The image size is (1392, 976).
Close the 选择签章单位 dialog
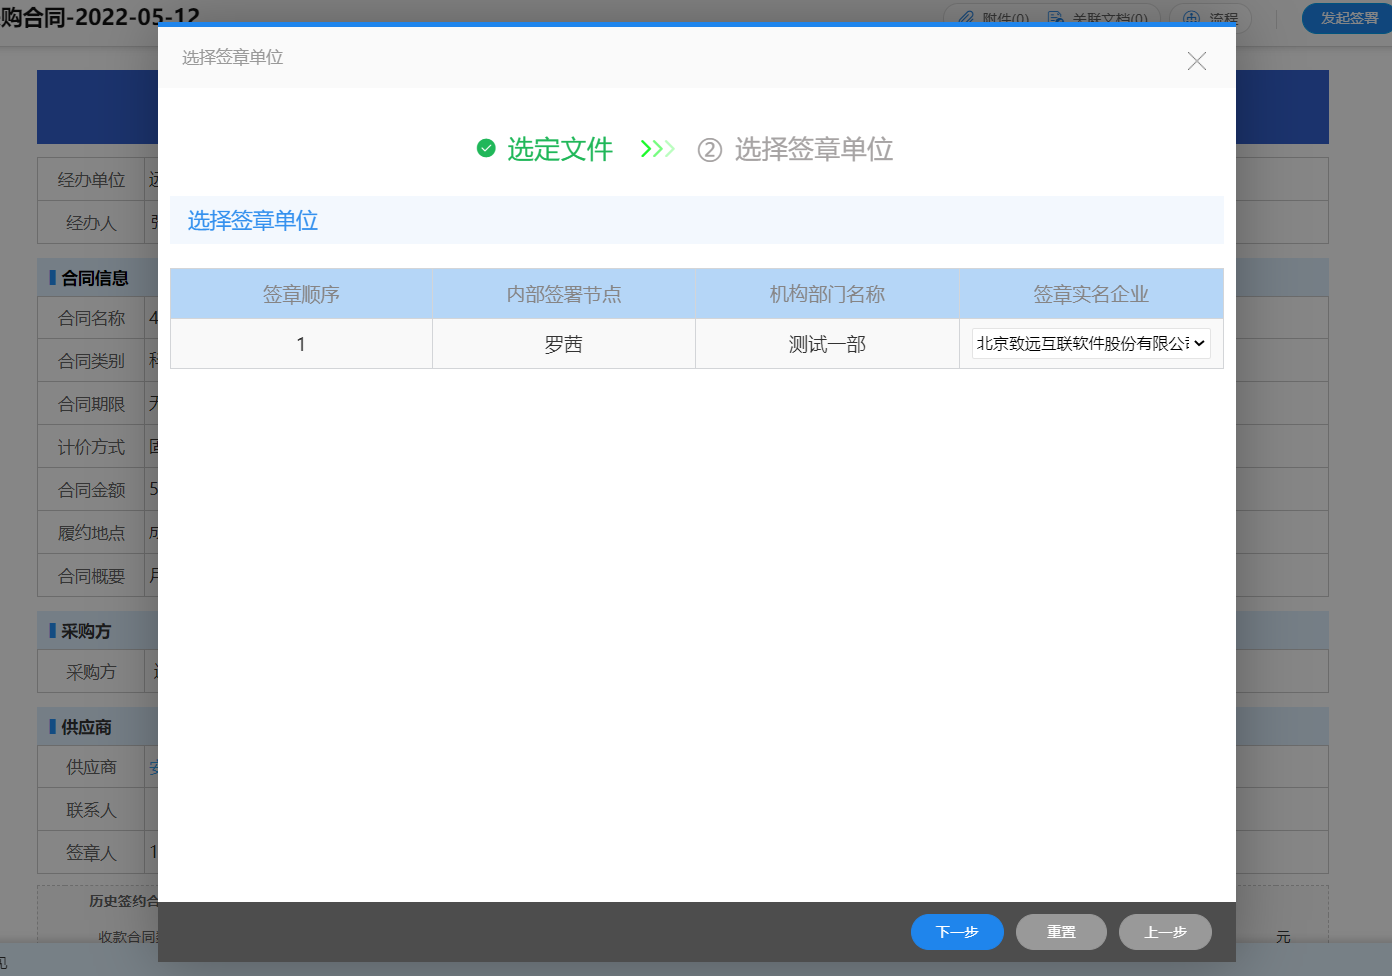(1196, 61)
